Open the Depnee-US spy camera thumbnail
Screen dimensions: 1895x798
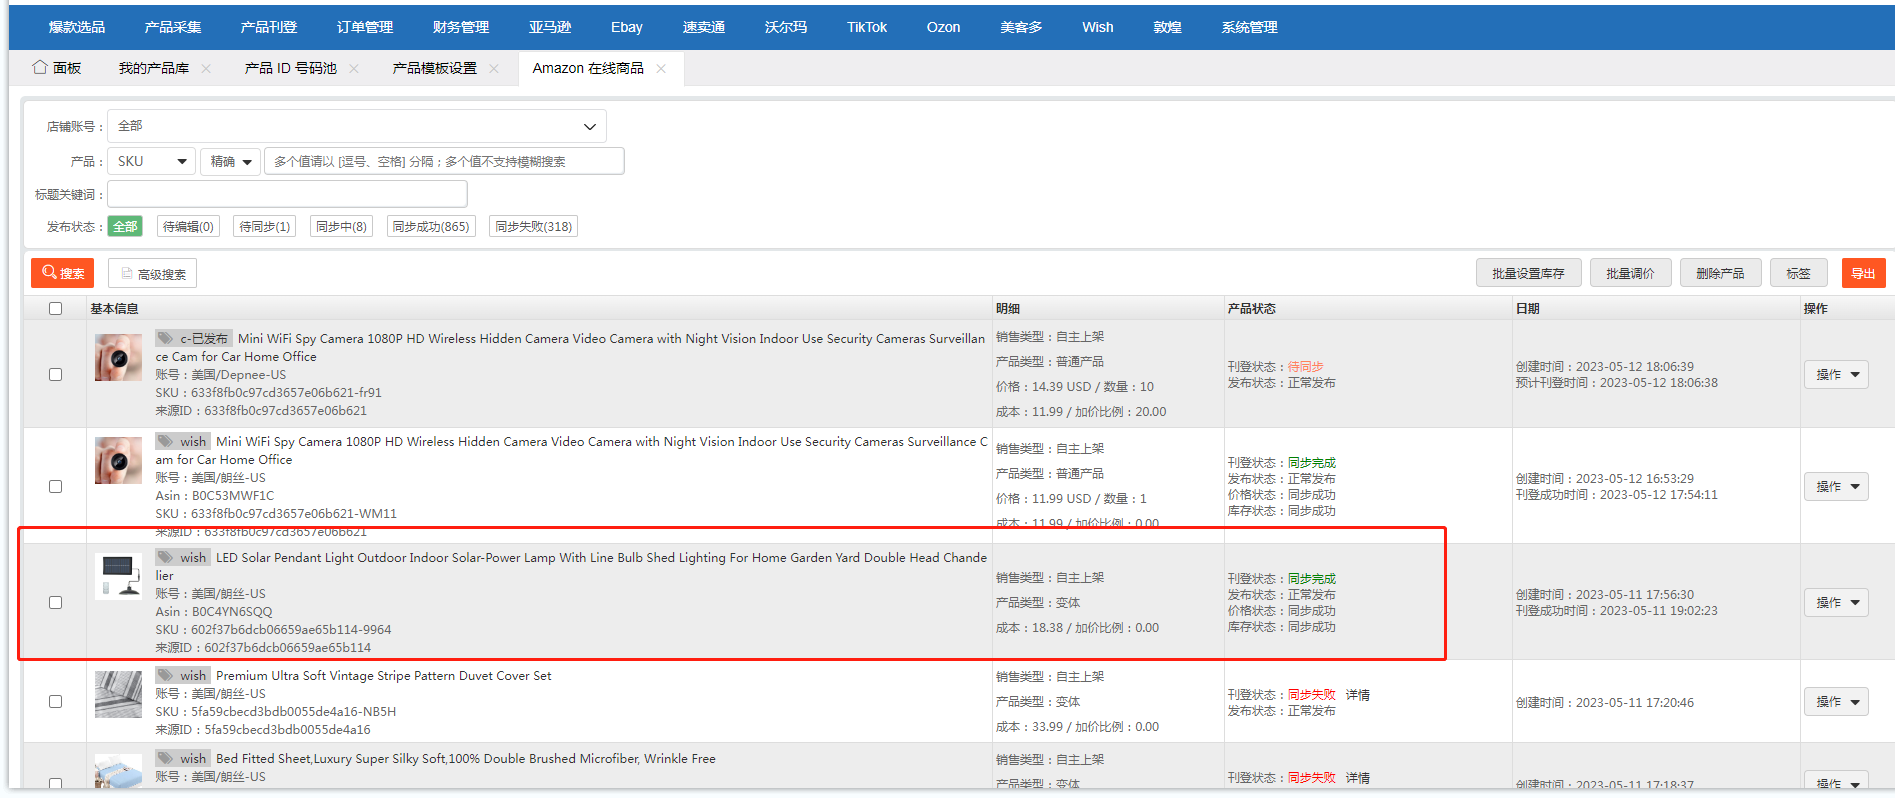pyautogui.click(x=118, y=357)
